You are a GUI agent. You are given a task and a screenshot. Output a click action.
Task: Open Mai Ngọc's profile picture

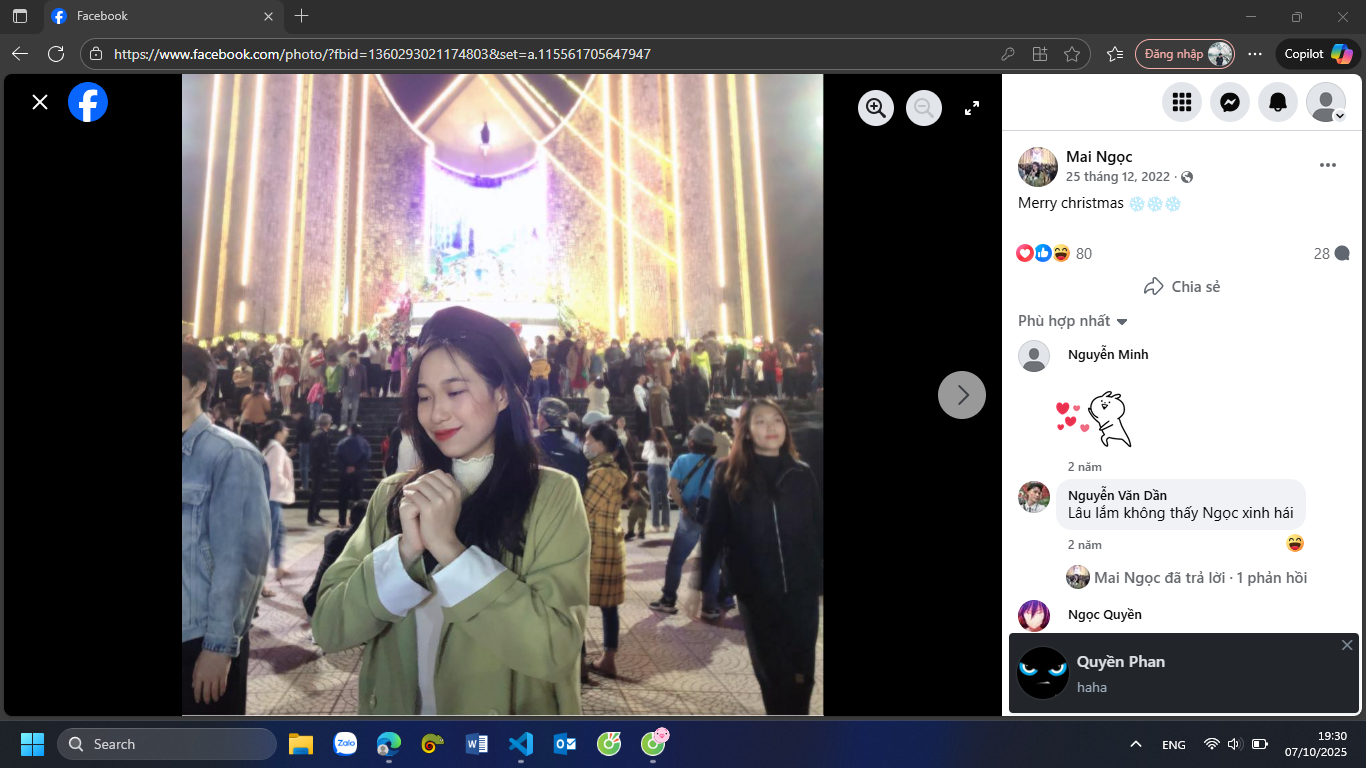click(x=1038, y=167)
